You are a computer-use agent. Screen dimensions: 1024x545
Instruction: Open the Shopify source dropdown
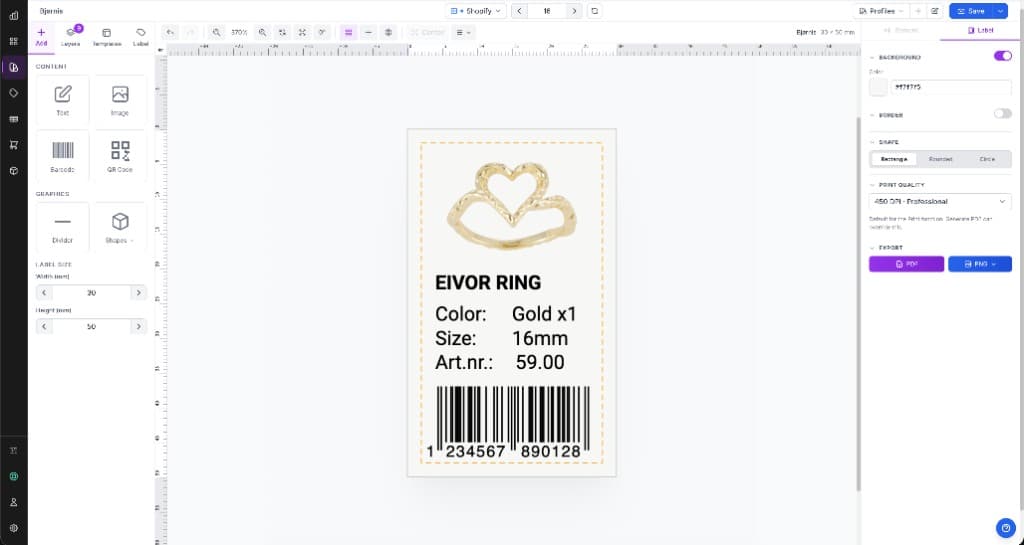(x=476, y=11)
